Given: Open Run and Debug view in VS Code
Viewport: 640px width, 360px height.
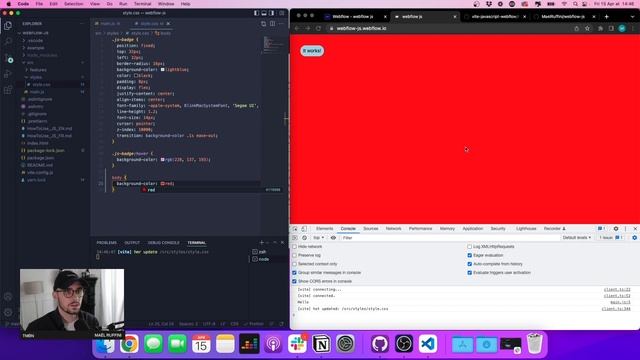Looking at the screenshot, I should (x=8, y=74).
